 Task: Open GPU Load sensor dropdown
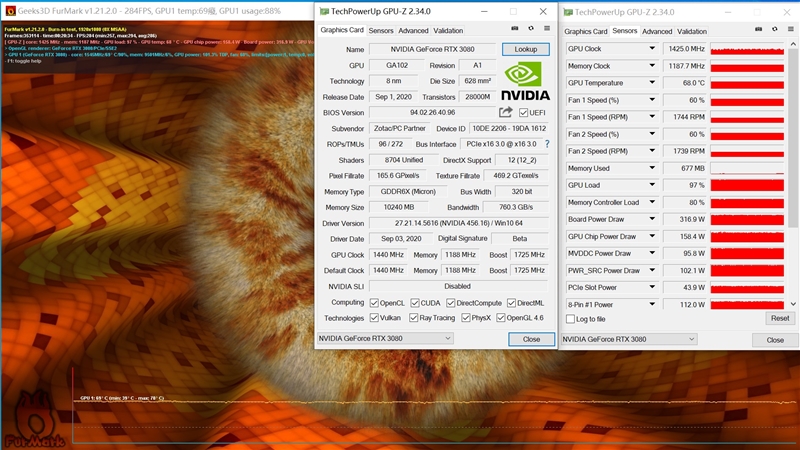pyautogui.click(x=652, y=185)
